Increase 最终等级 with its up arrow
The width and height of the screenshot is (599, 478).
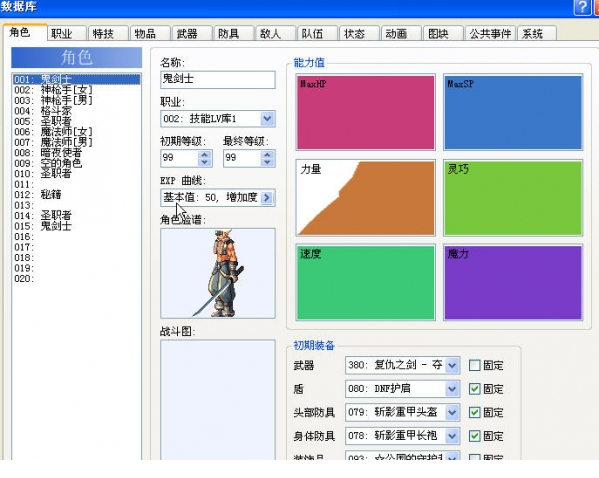point(267,154)
